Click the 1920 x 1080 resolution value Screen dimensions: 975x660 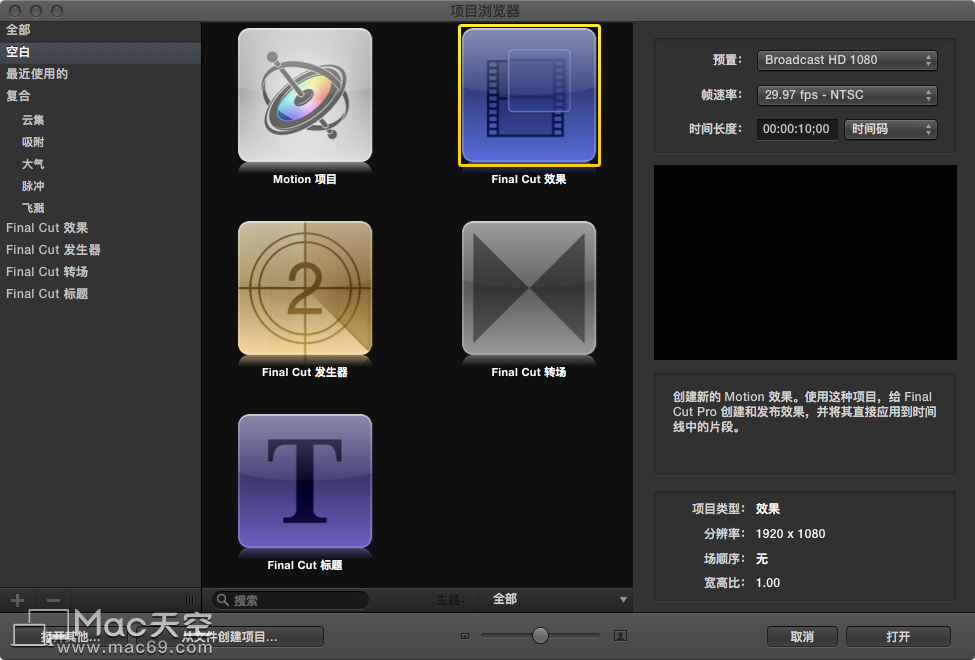[790, 534]
